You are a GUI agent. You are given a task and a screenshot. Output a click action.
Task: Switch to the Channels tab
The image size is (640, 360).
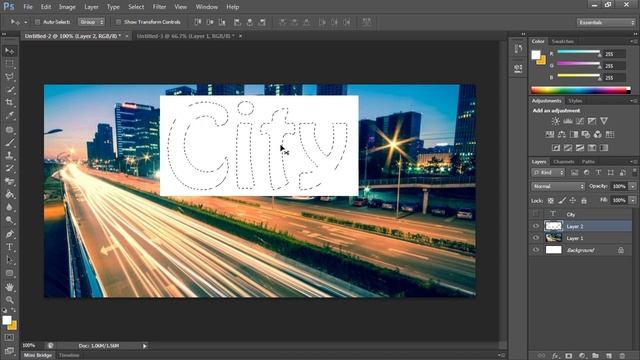(564, 162)
